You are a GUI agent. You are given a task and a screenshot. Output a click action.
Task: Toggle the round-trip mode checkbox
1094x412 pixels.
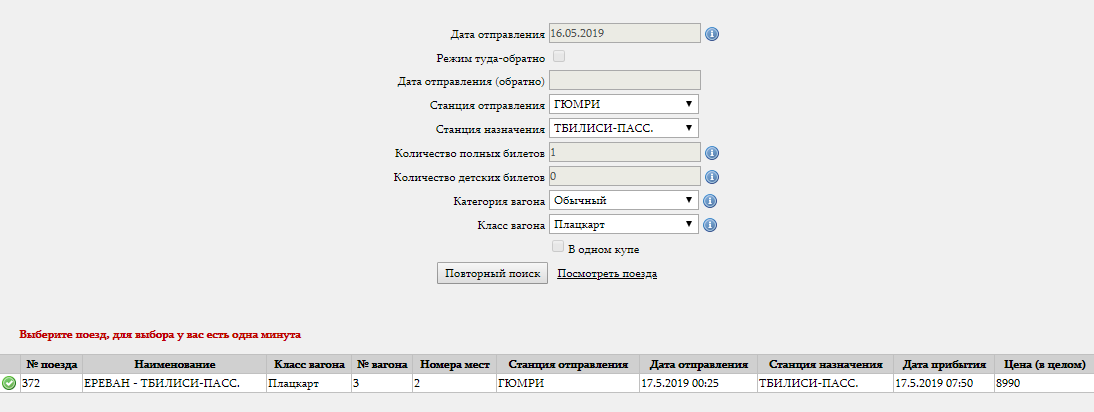(x=559, y=57)
